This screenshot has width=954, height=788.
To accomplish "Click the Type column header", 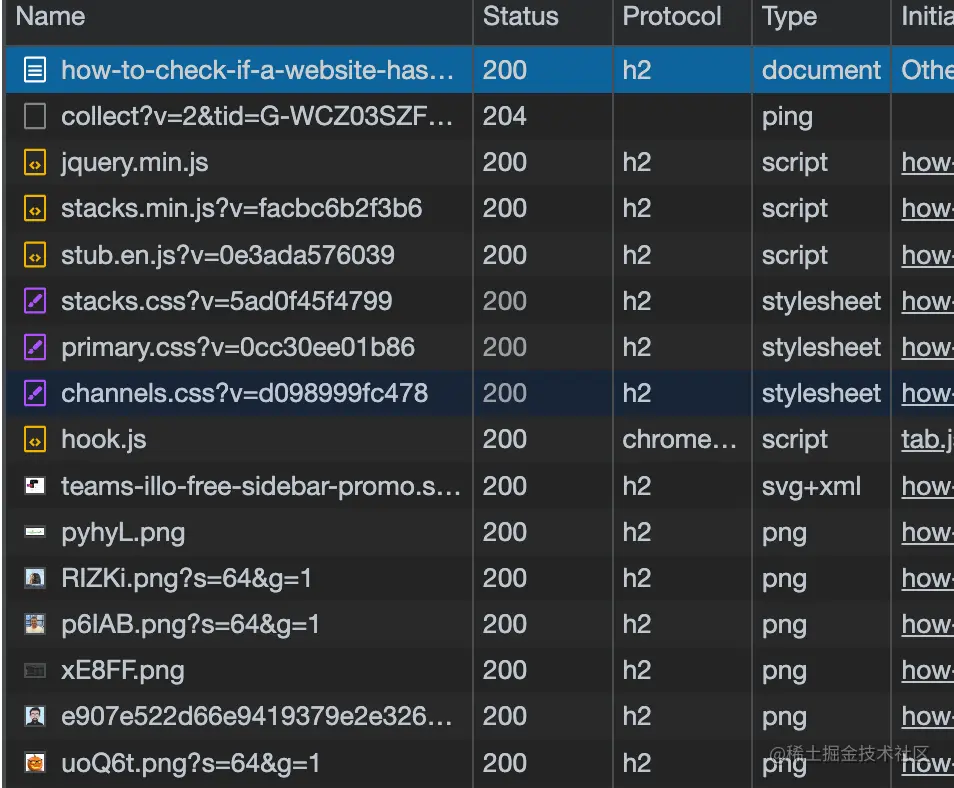I will 789,16.
